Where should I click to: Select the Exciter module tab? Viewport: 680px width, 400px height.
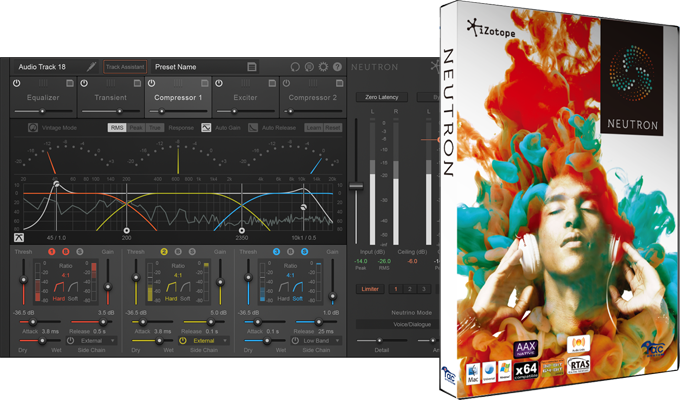[x=245, y=97]
